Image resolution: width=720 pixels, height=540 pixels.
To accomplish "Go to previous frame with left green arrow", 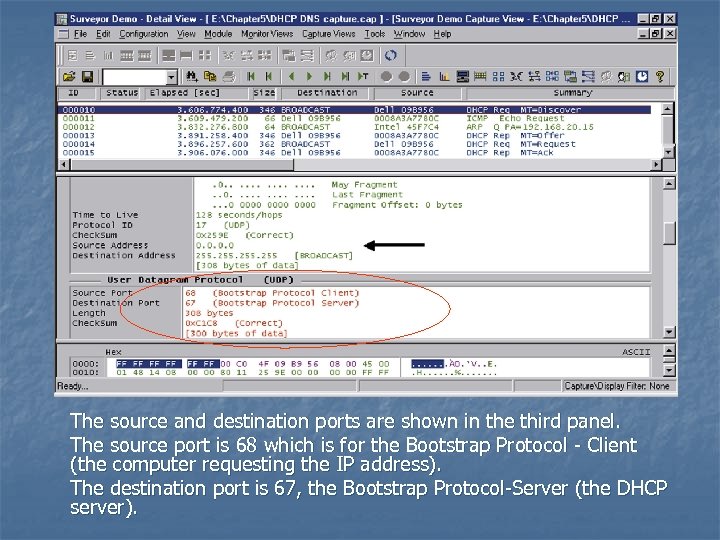I will [x=291, y=76].
